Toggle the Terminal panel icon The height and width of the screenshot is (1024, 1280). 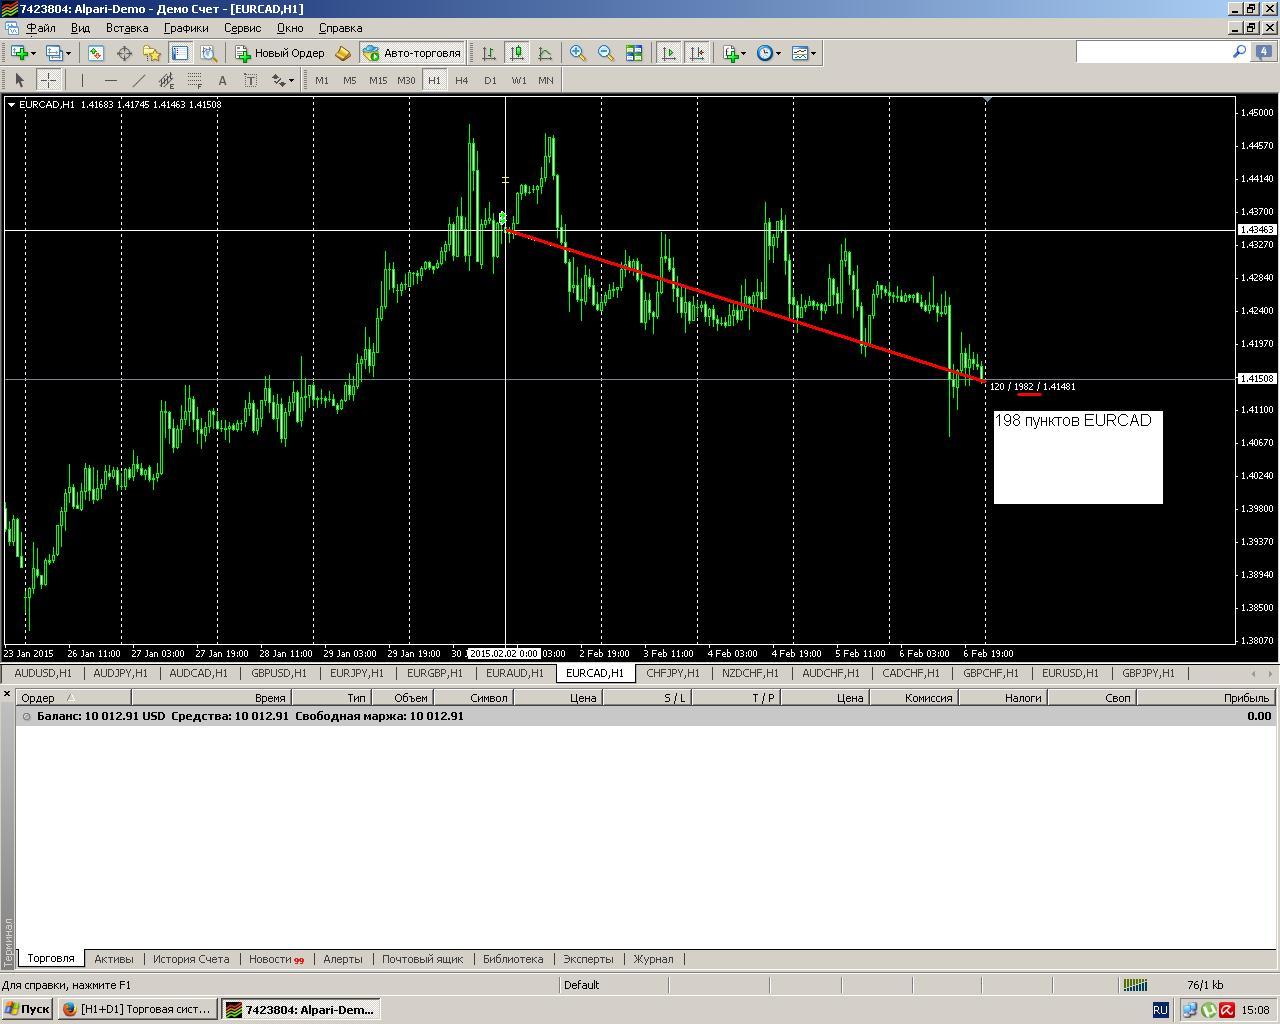(180, 53)
